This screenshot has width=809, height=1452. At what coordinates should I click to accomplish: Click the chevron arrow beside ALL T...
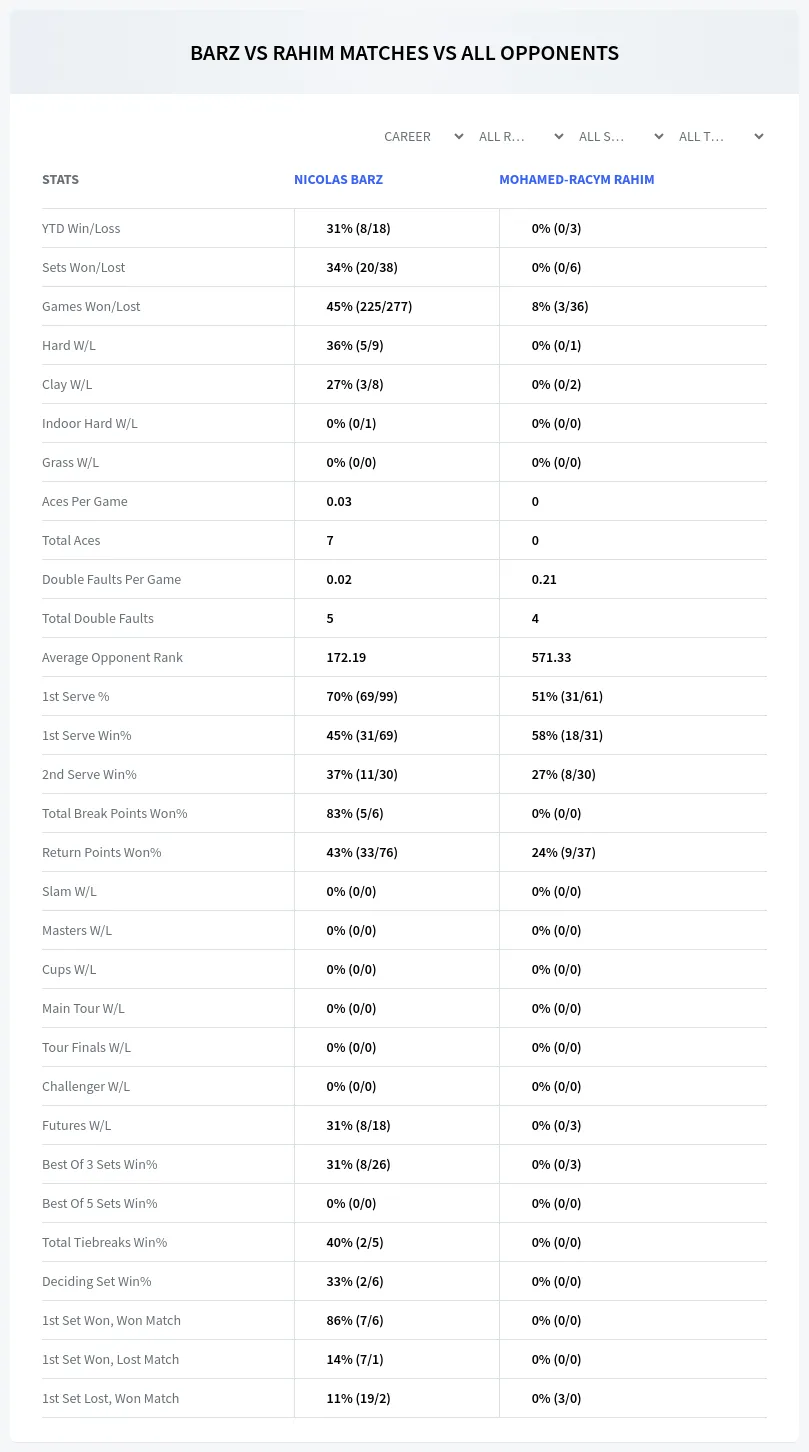758,136
